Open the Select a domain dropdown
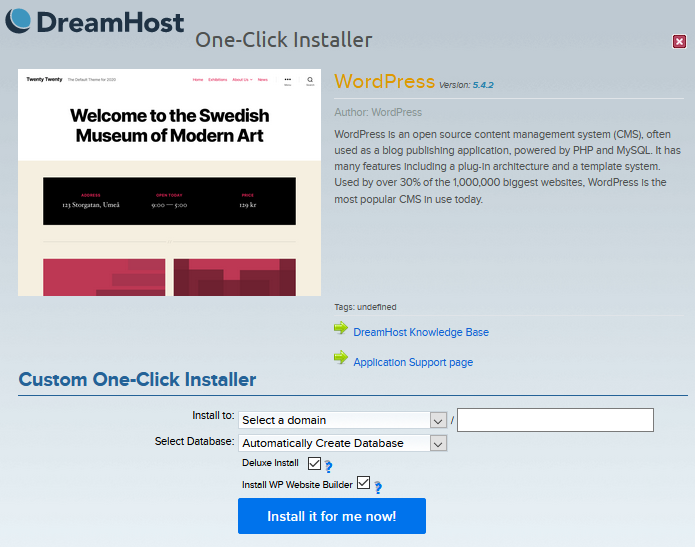The width and height of the screenshot is (695, 547). 343,420
